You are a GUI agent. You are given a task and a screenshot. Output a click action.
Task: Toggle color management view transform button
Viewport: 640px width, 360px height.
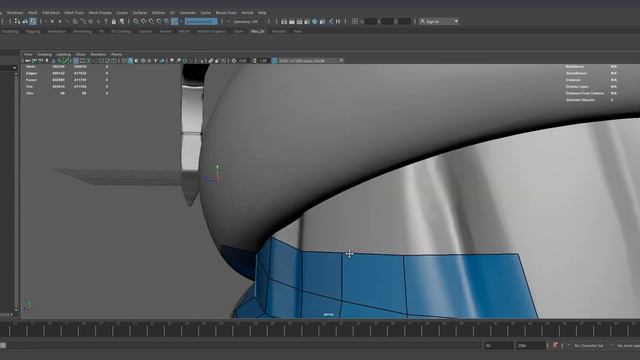[x=274, y=61]
